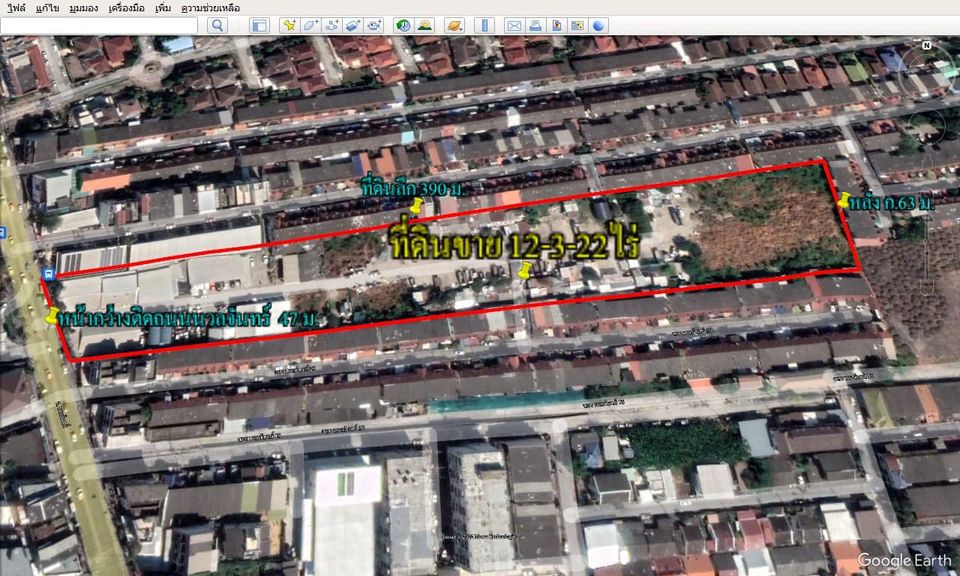Click the label ที่ดินขาย 12-3-22 ไร่

515,244
